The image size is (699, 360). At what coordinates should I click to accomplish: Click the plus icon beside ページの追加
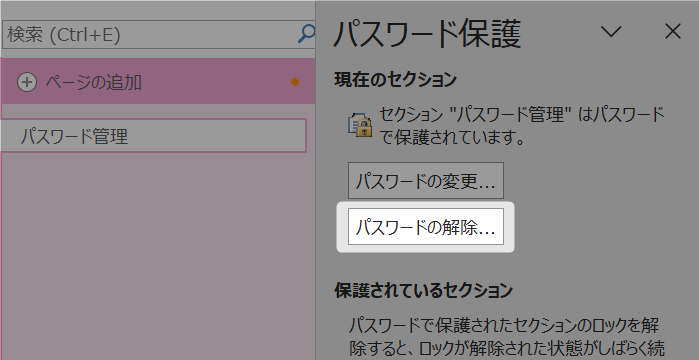[x=27, y=82]
